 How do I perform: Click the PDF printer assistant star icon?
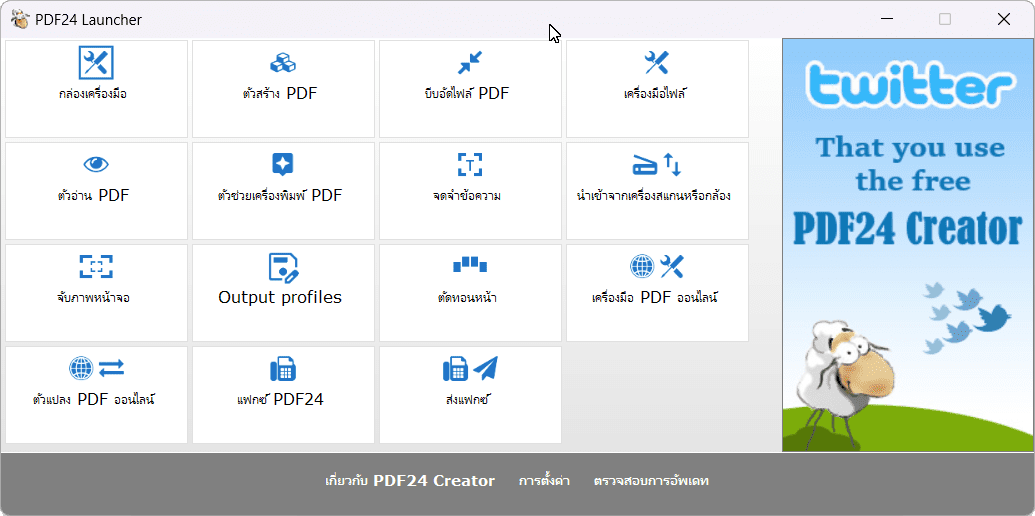tap(283, 164)
